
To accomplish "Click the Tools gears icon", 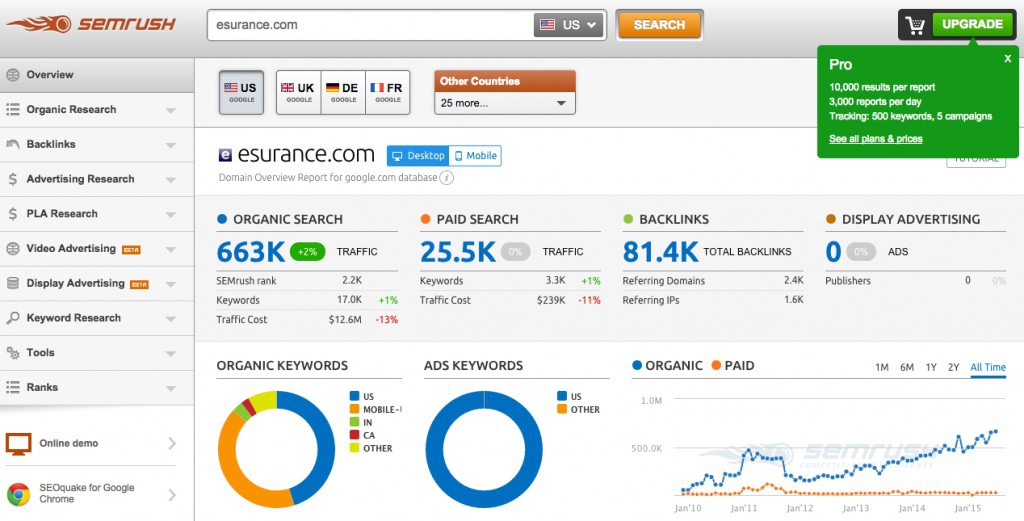I will pyautogui.click(x=12, y=353).
